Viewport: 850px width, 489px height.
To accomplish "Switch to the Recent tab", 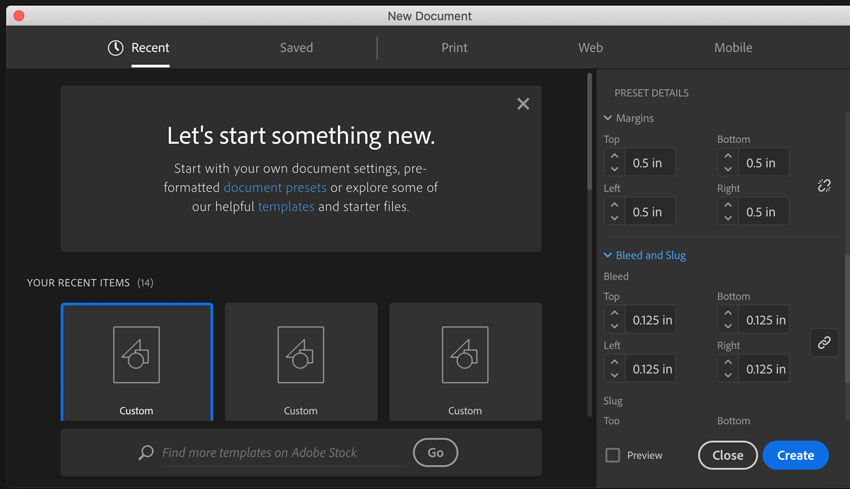I will 150,48.
